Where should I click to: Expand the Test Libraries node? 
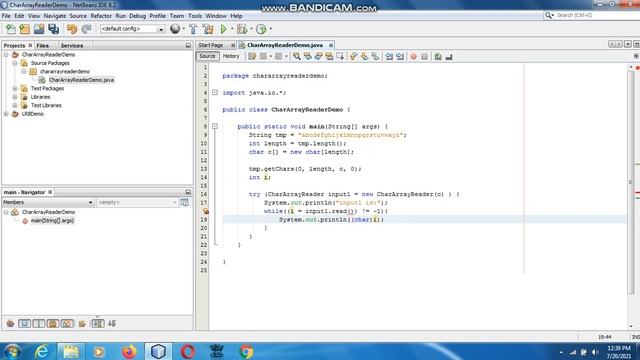pyautogui.click(x=15, y=105)
